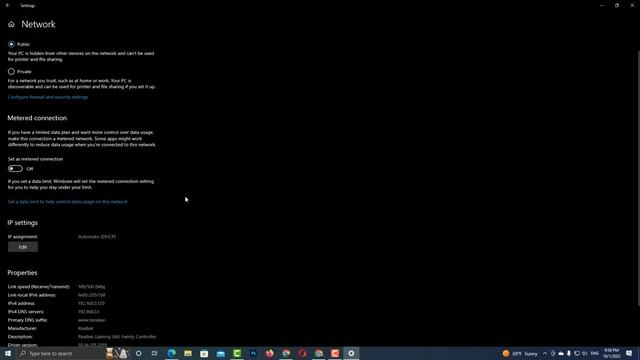
Task: Click the microphone tray icon
Action: tap(569, 353)
